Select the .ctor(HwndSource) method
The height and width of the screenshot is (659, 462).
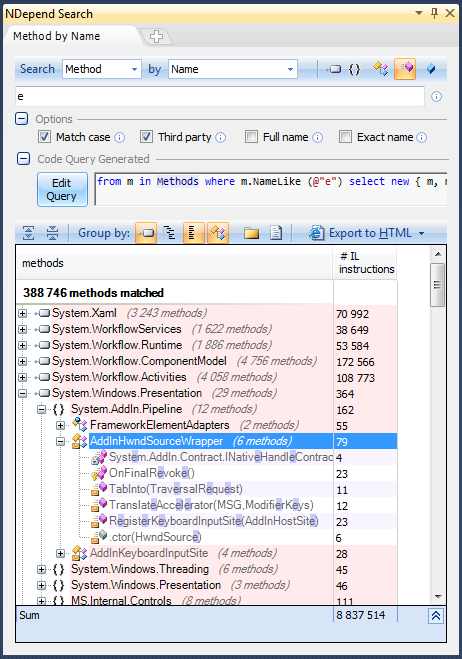click(x=155, y=537)
